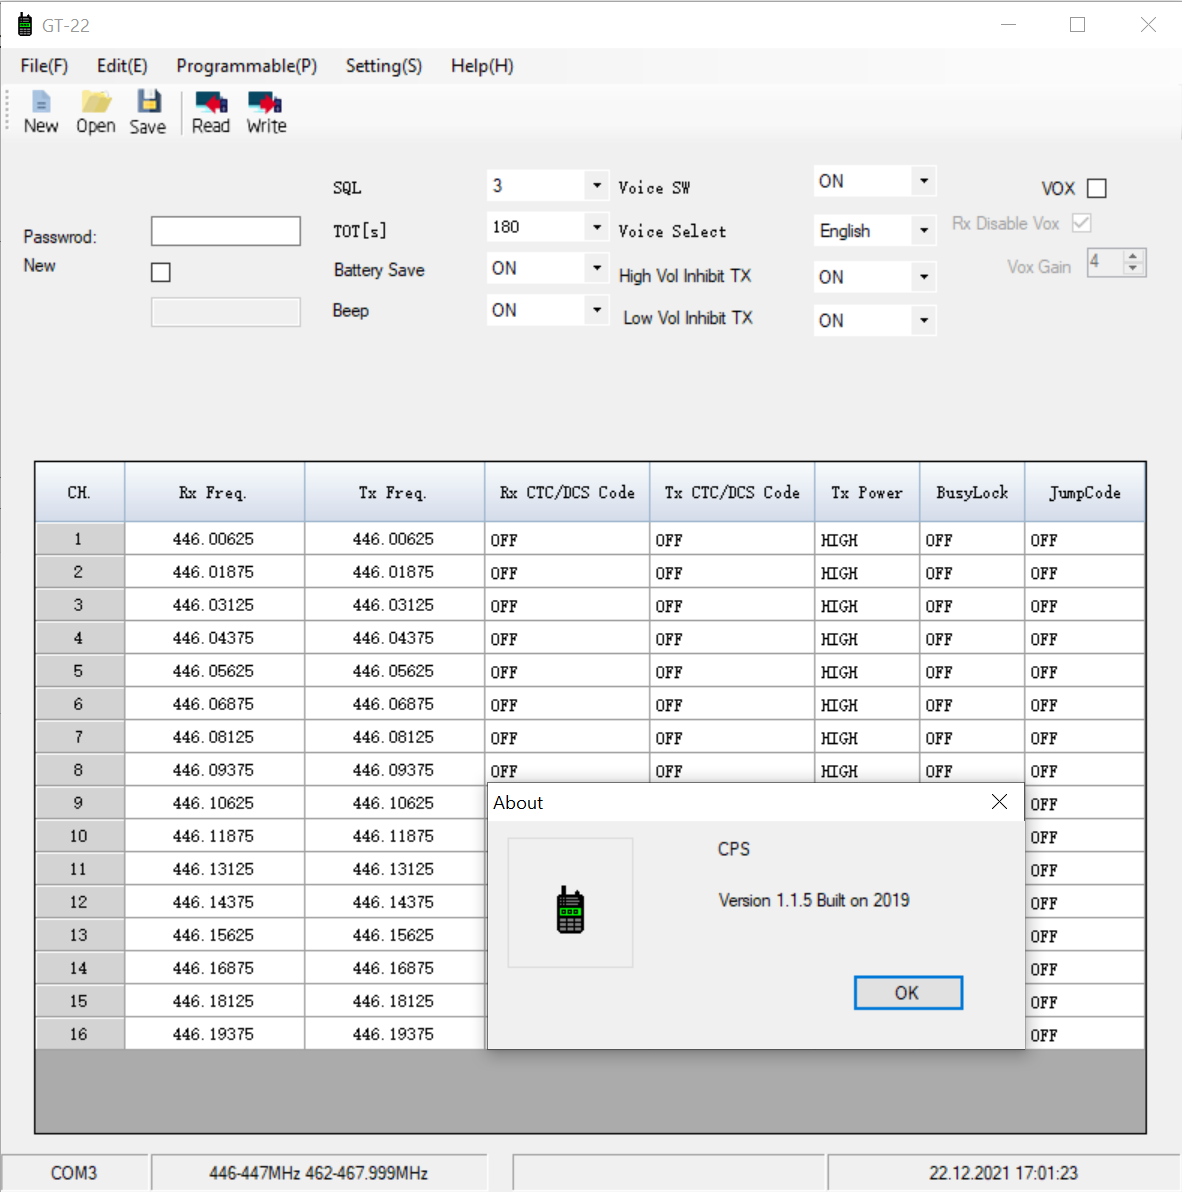Viewport: 1182px width, 1192px height.
Task: Click date and time in status bar
Action: point(1003,1173)
